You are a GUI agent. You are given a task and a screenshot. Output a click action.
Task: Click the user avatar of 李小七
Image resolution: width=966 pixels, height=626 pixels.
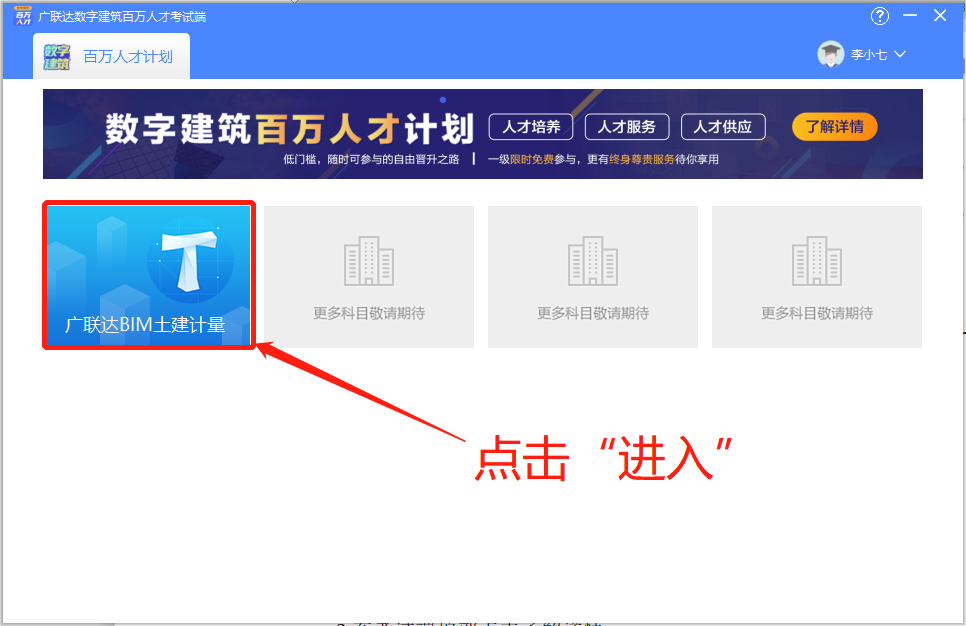tap(830, 54)
